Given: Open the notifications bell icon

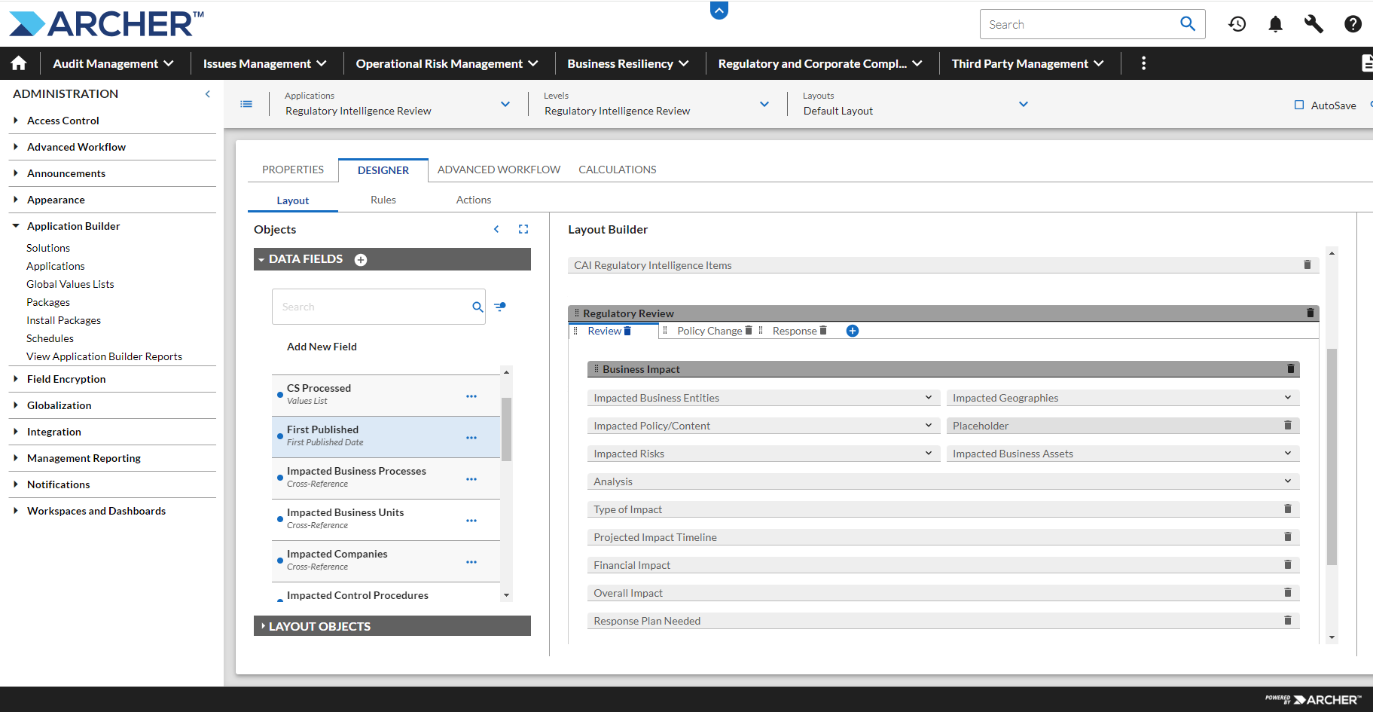Looking at the screenshot, I should pos(1275,24).
